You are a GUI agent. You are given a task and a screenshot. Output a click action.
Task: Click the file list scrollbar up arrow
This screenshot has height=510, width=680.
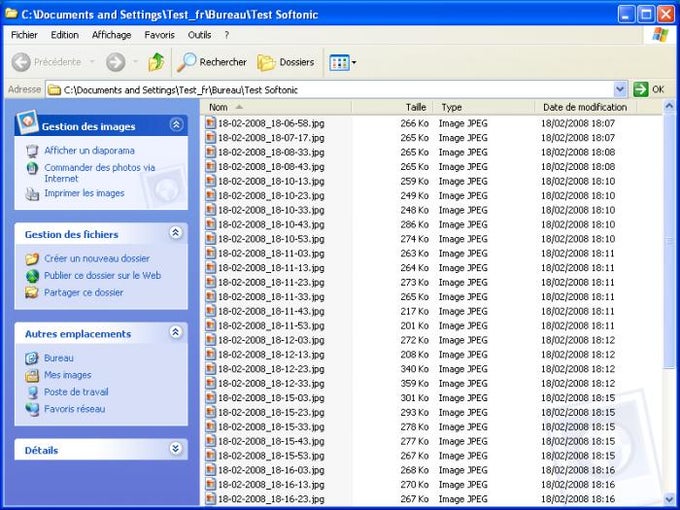(669, 106)
